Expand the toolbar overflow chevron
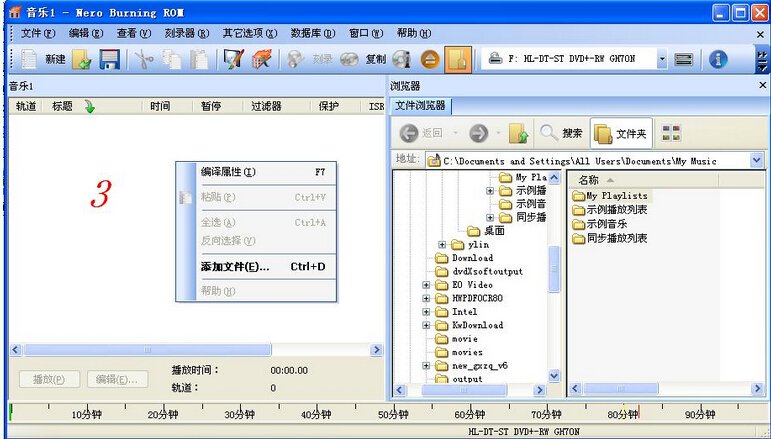This screenshot has width=771, height=439. [x=762, y=59]
